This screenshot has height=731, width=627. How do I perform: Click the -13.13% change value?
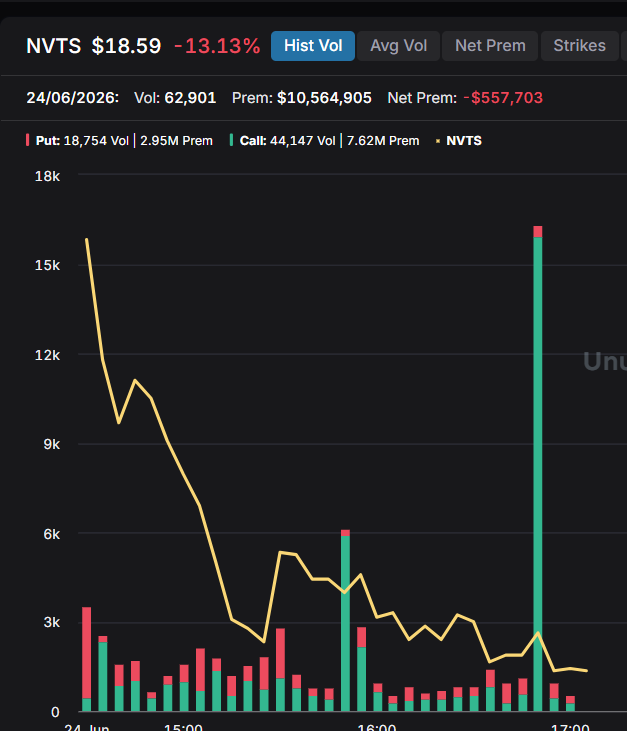pos(217,46)
